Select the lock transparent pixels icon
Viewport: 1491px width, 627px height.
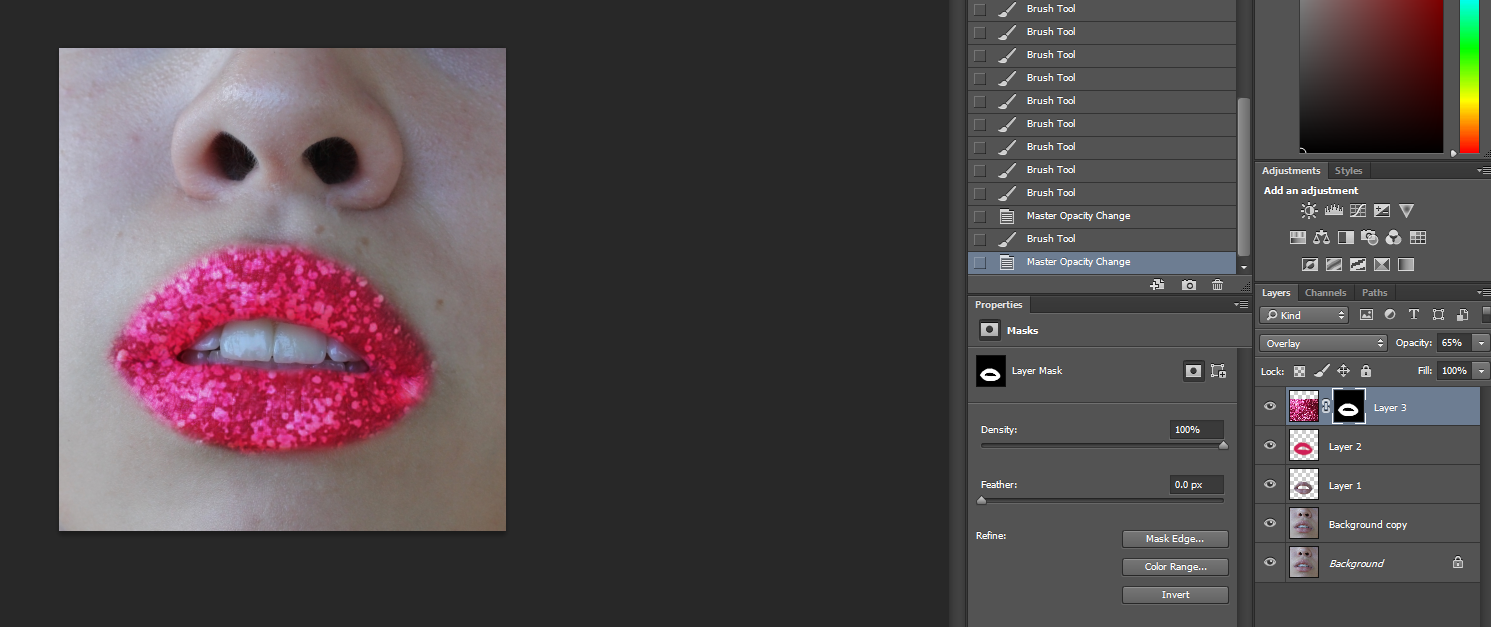pyautogui.click(x=1299, y=371)
